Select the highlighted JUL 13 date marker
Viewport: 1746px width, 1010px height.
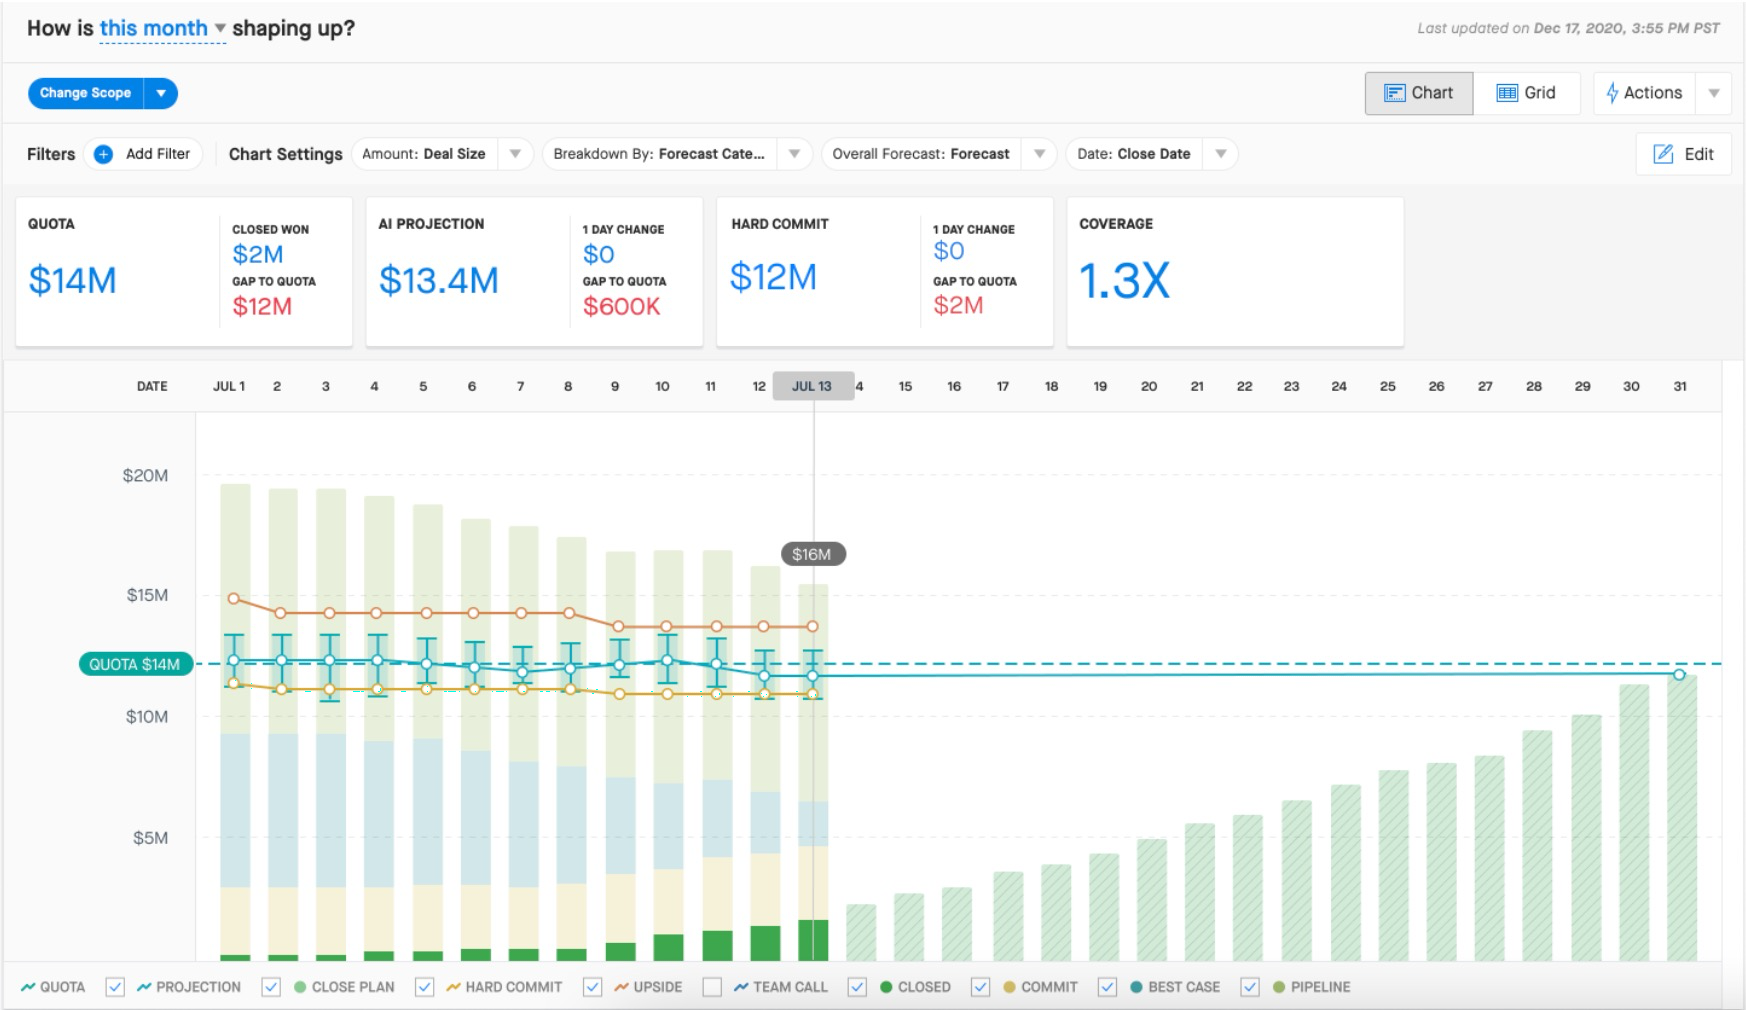coord(813,386)
